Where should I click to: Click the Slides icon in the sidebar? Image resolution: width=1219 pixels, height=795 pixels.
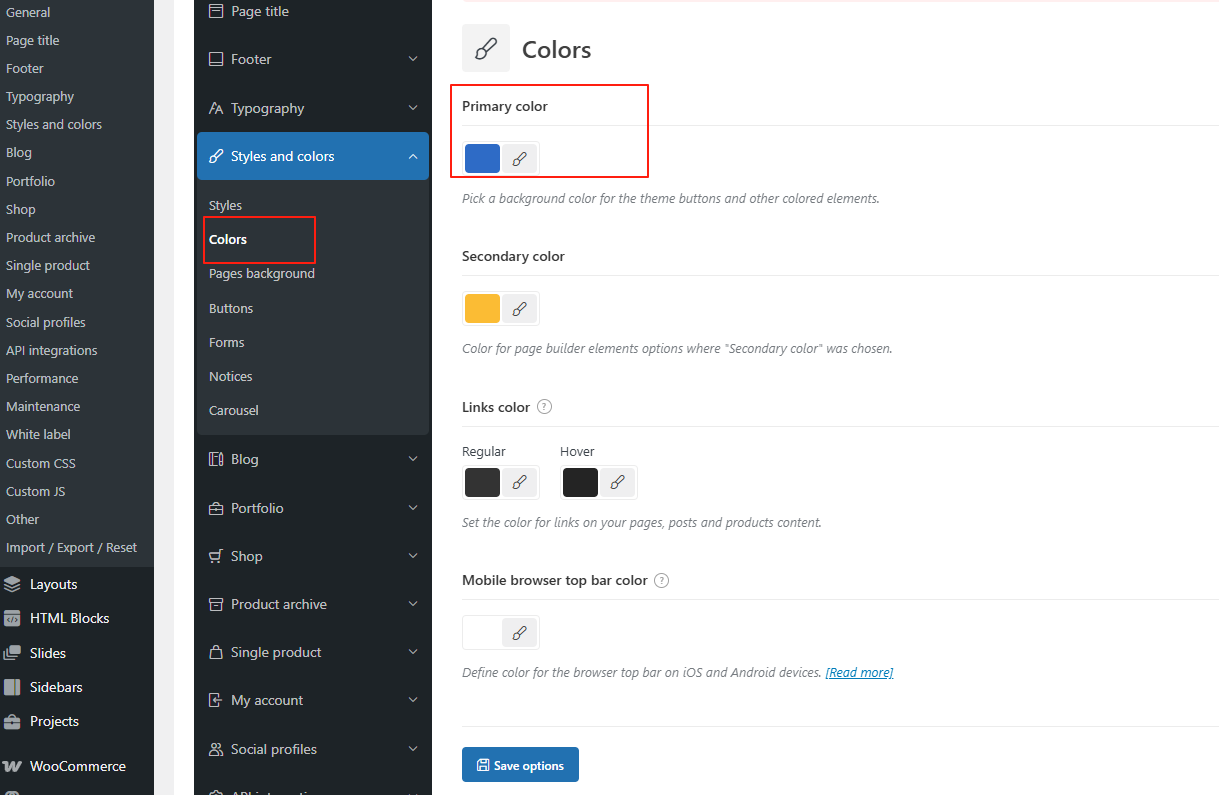click(12, 652)
